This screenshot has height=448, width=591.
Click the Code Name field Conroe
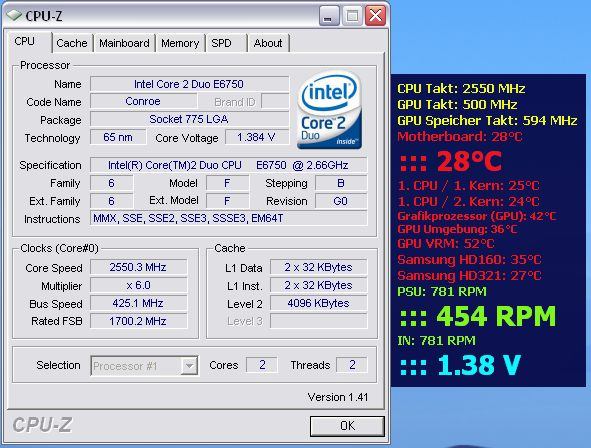[x=143, y=101]
